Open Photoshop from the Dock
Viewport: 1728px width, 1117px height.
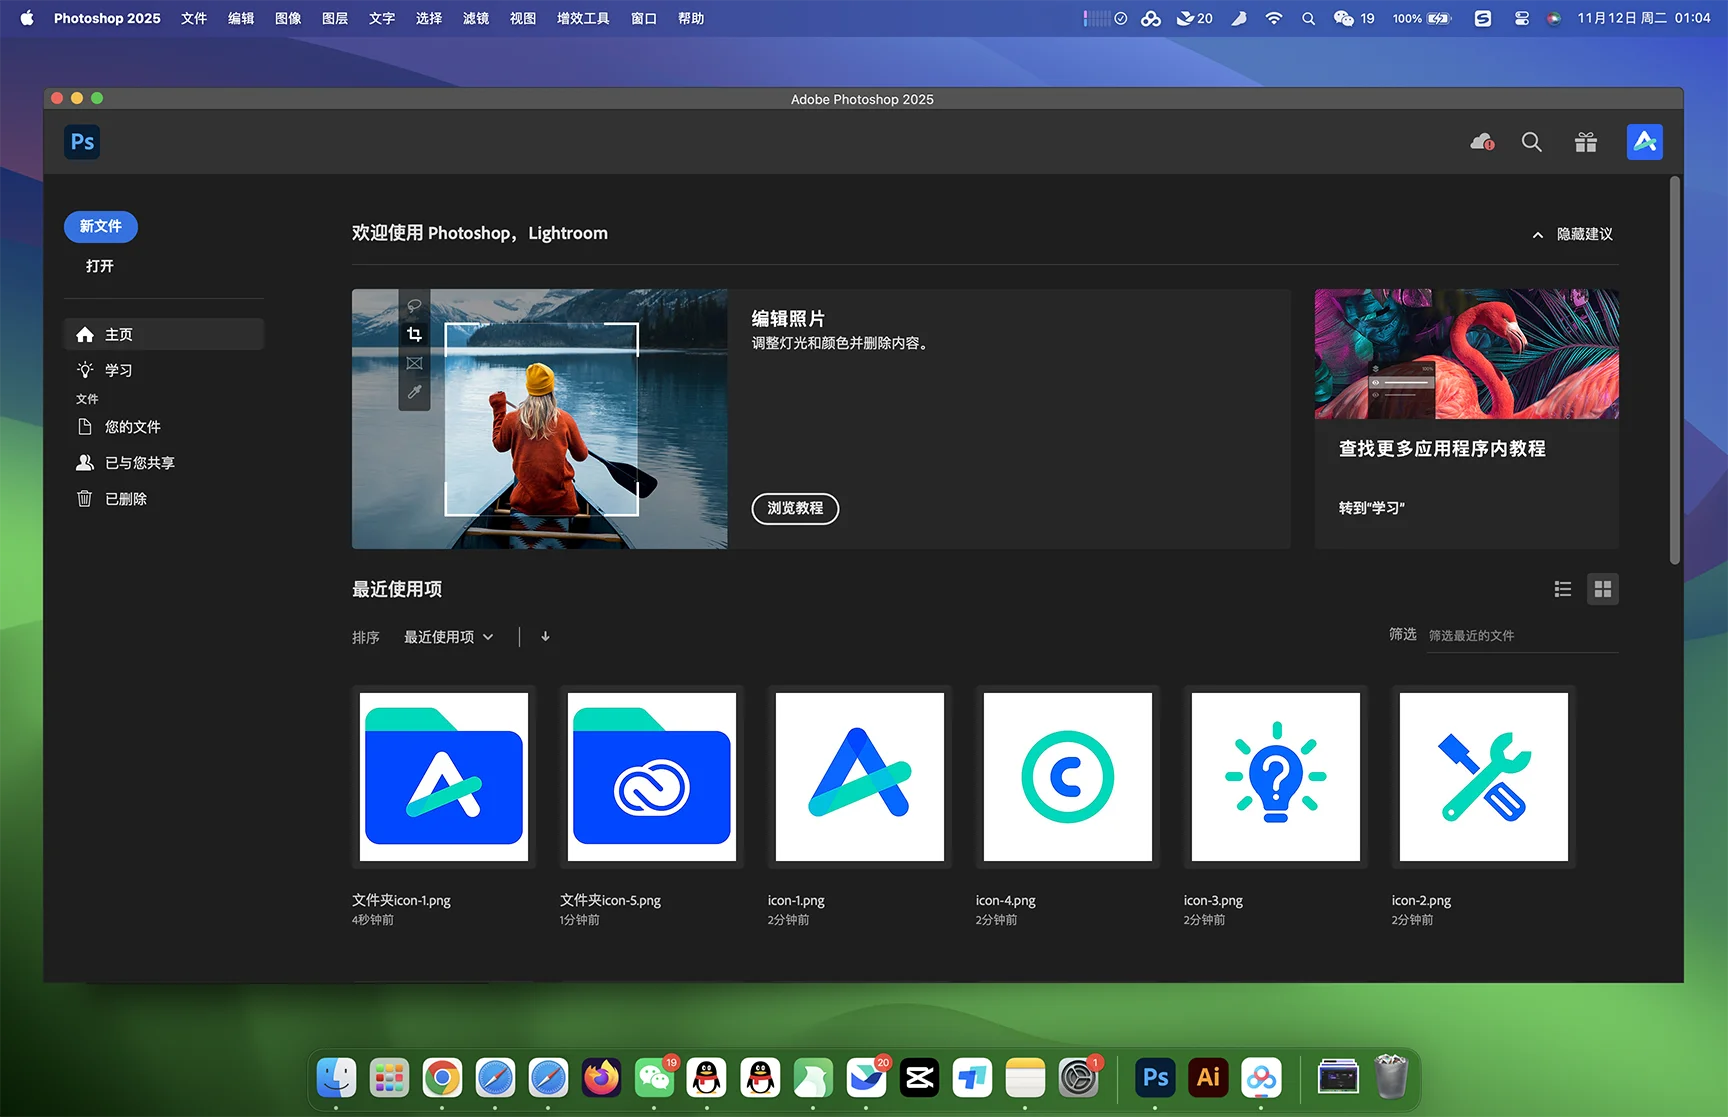point(1155,1078)
